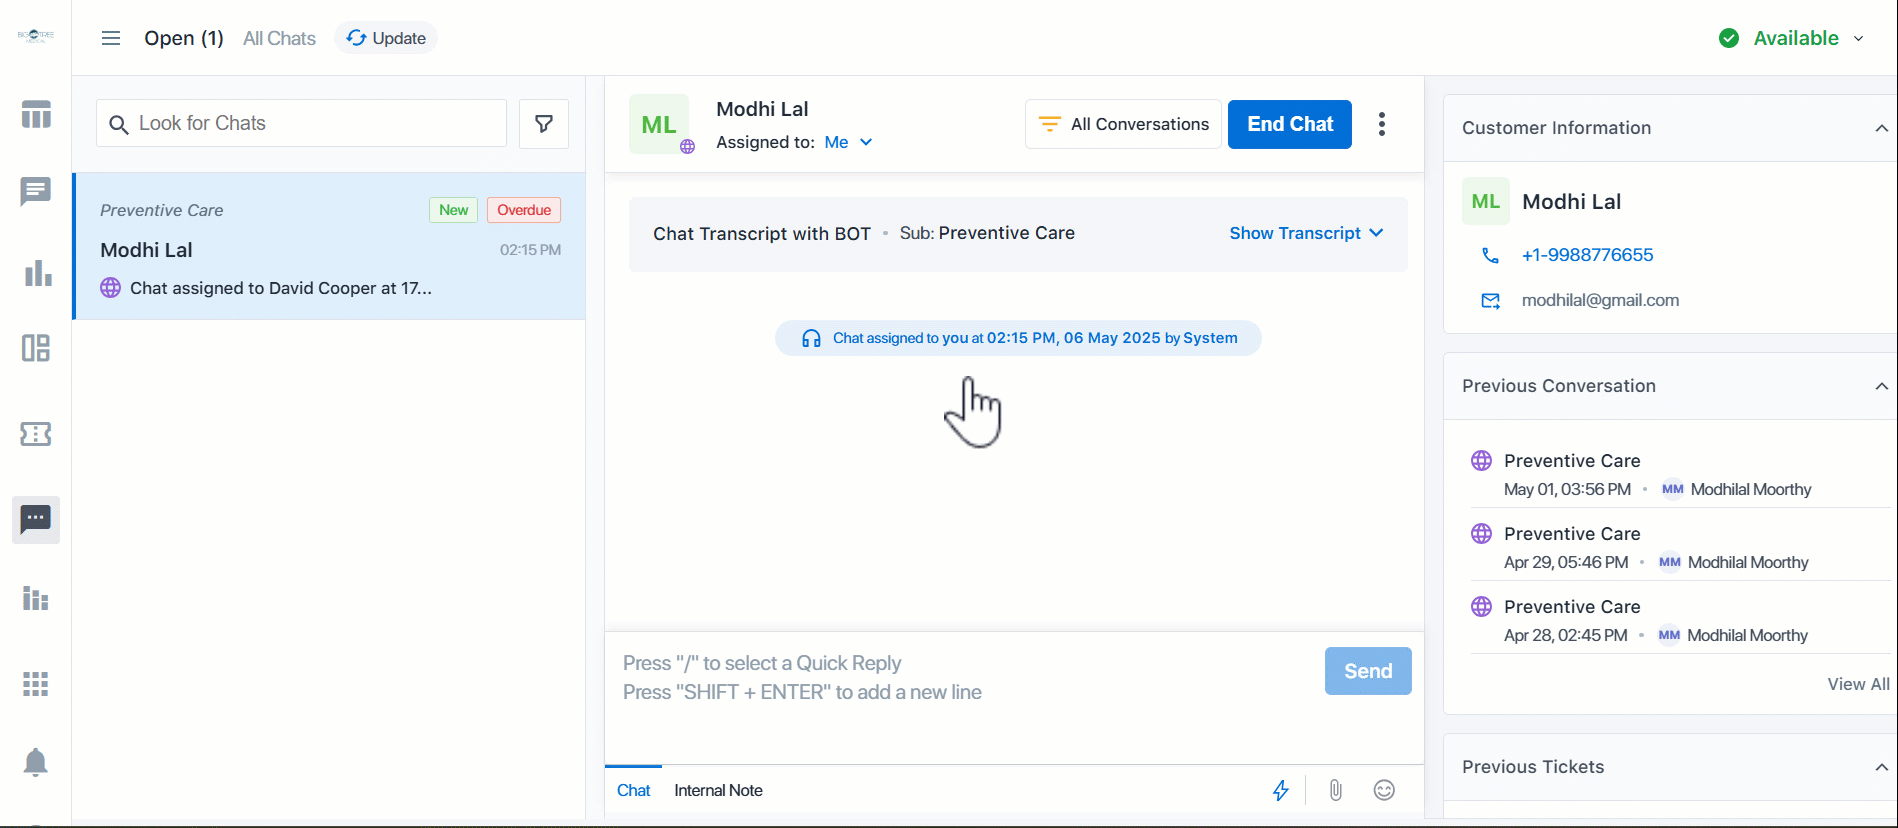This screenshot has height=828, width=1898.
Task: Click the Modhi Lal name in chat header
Action: coord(762,109)
